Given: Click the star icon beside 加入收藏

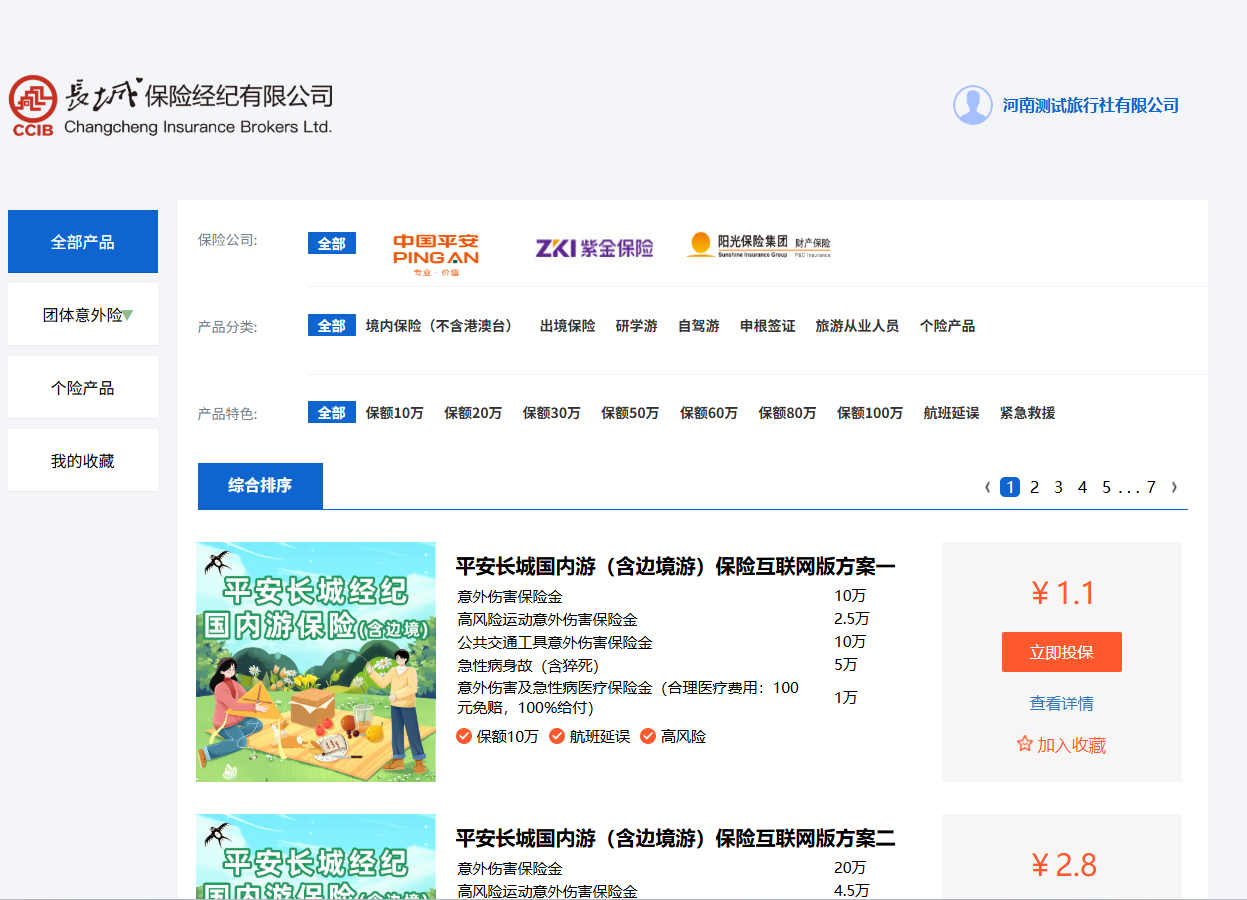Looking at the screenshot, I should pos(1024,744).
